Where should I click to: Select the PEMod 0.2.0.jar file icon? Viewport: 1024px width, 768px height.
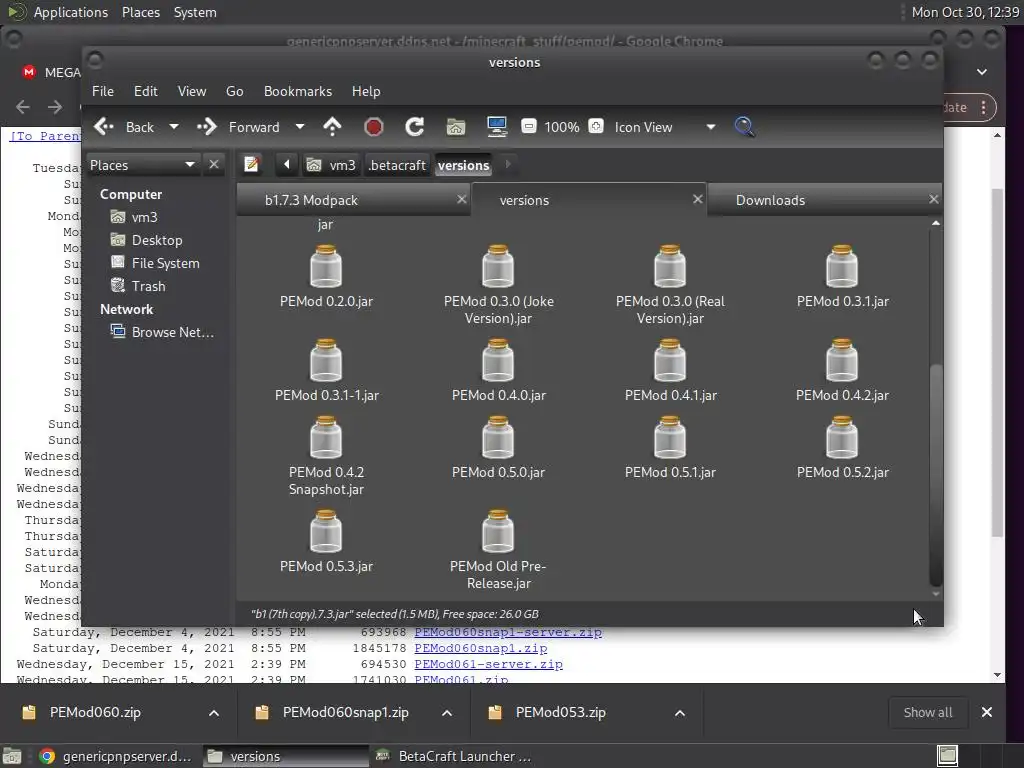326,266
